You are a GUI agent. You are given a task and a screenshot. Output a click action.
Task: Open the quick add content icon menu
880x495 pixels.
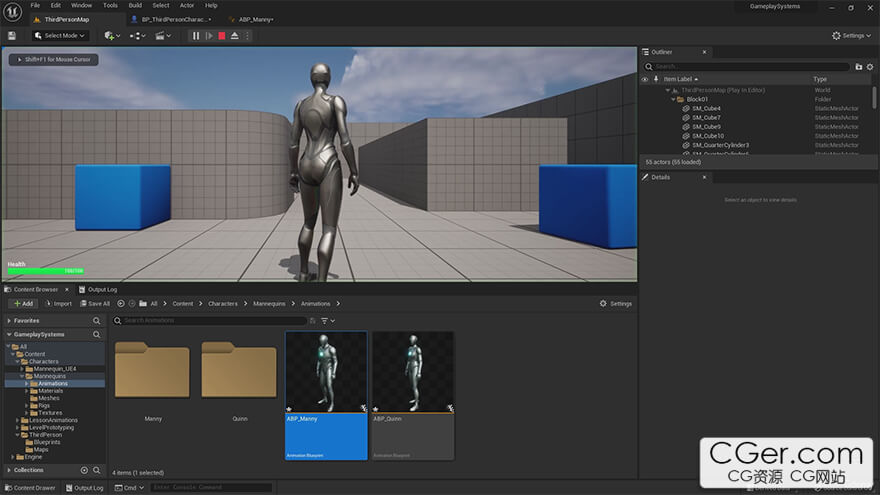click(x=111, y=36)
